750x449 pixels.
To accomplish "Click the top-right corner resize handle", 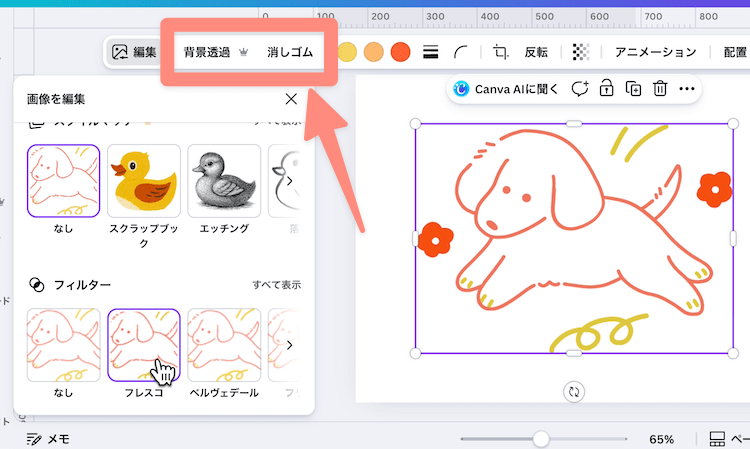I will (x=733, y=124).
